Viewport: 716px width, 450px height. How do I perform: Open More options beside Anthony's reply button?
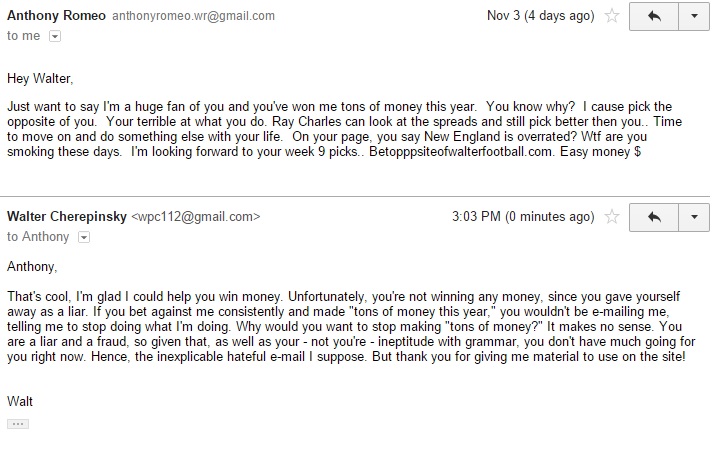tap(694, 16)
